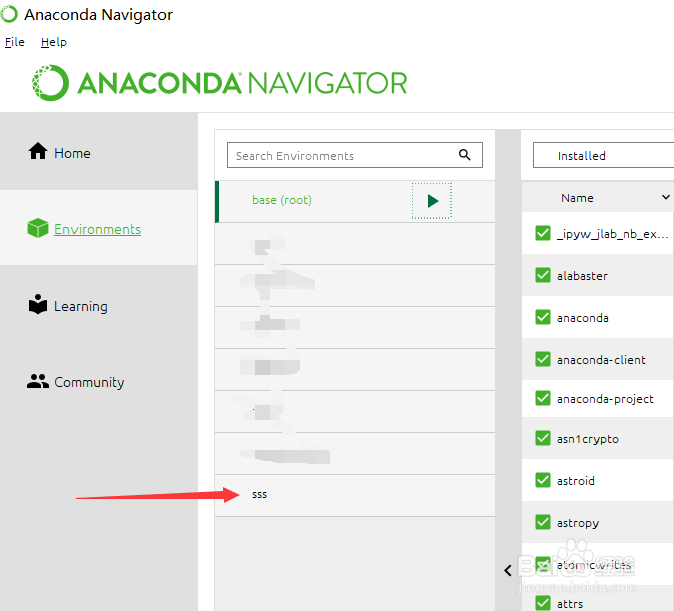Image resolution: width=674 pixels, height=611 pixels.
Task: Click the _ipyw_jlab_nb_ex package name
Action: (x=612, y=234)
